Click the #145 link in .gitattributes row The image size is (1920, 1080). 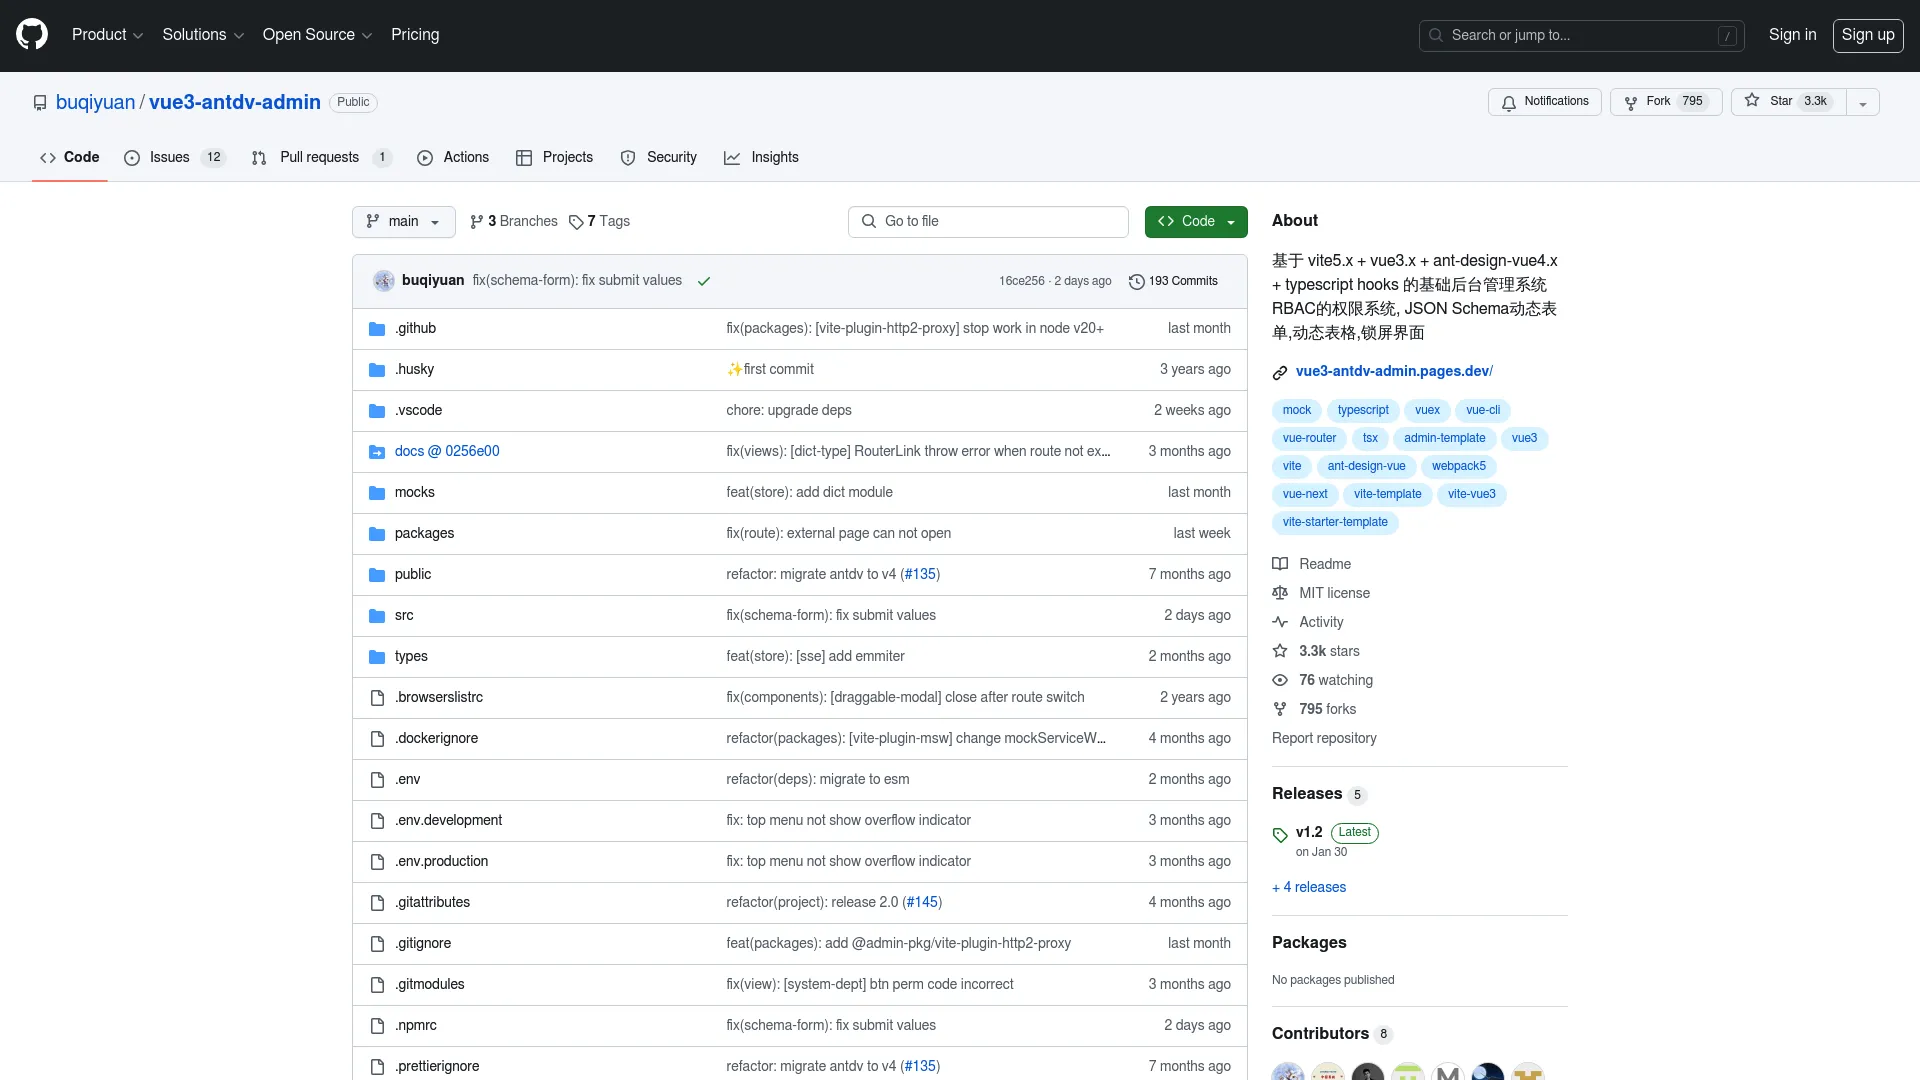click(922, 903)
